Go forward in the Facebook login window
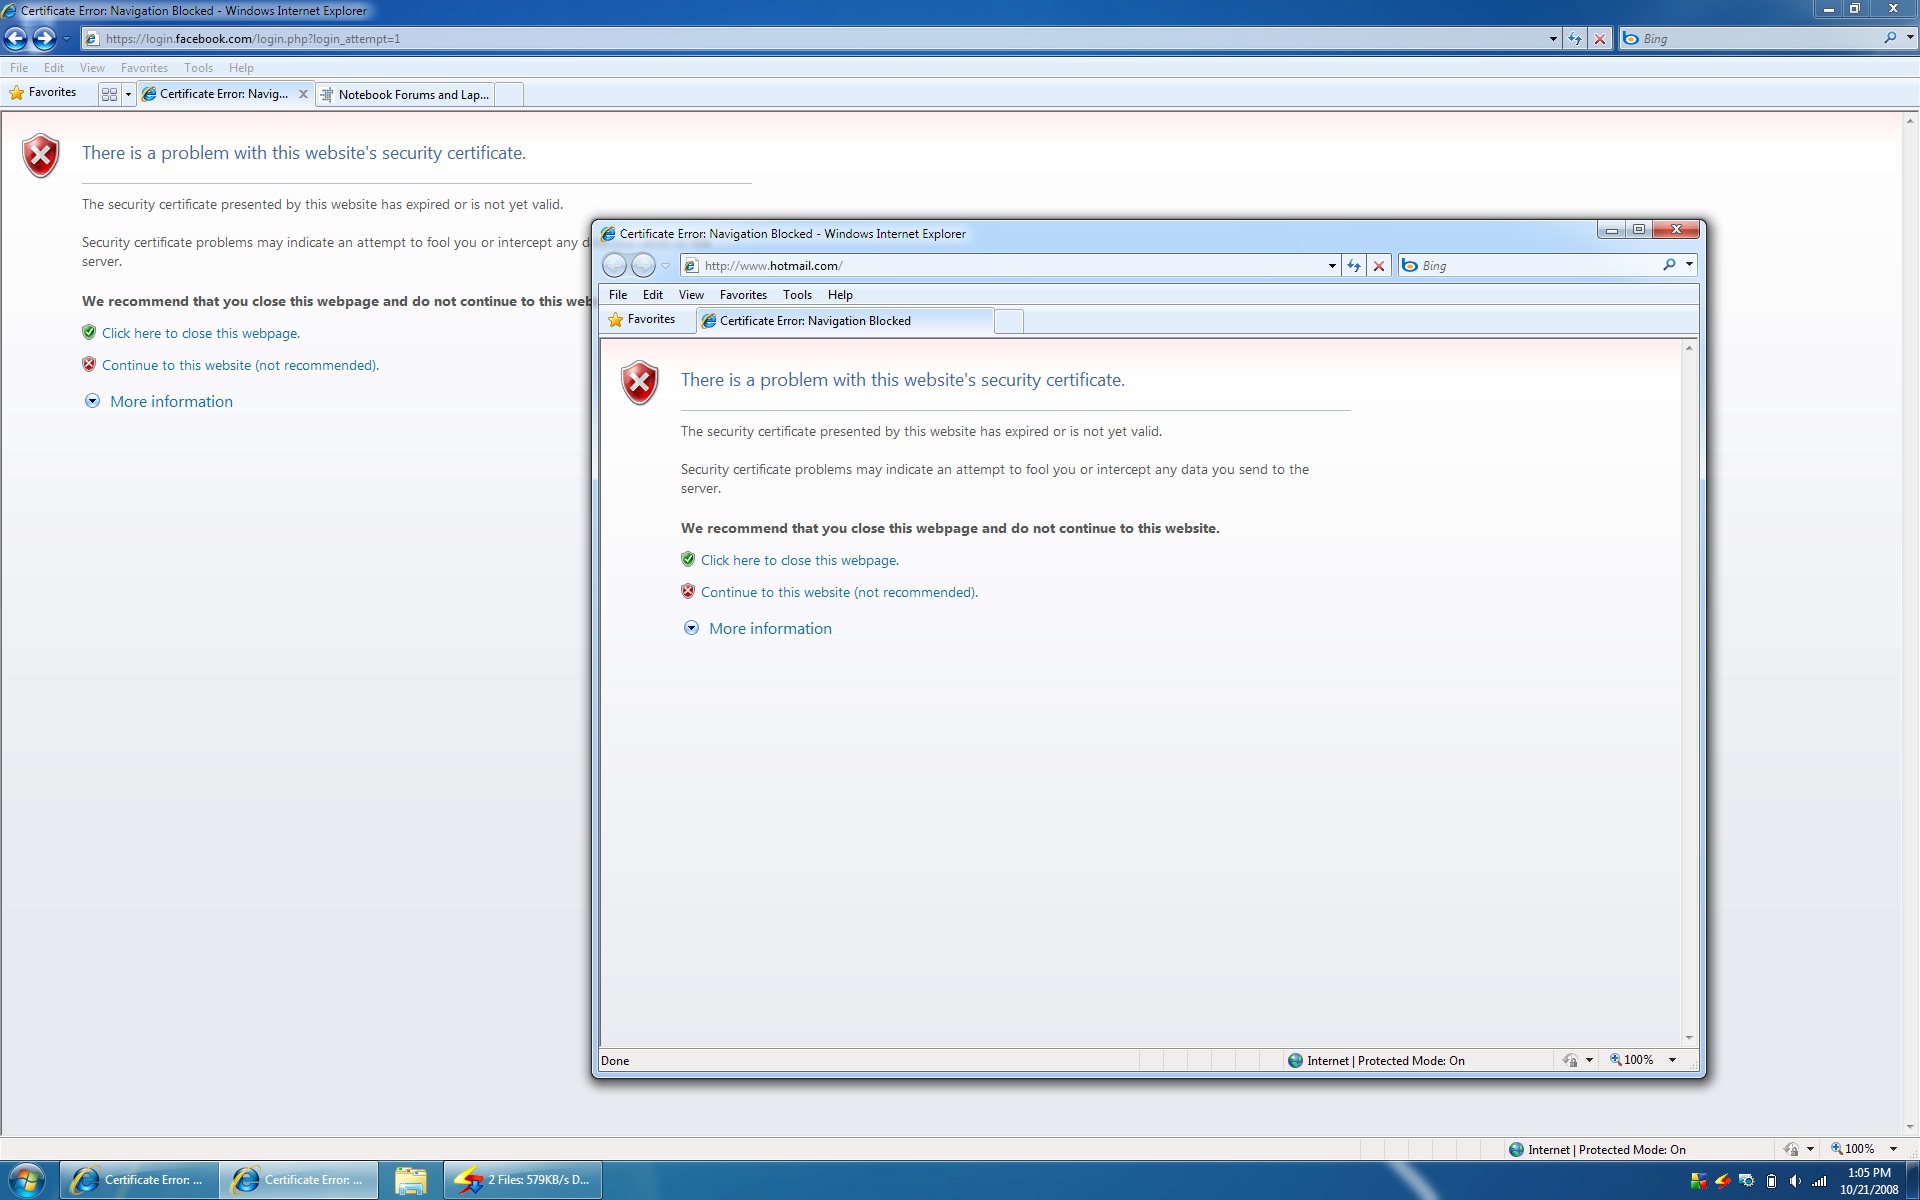The height and width of the screenshot is (1200, 1920). point(44,39)
